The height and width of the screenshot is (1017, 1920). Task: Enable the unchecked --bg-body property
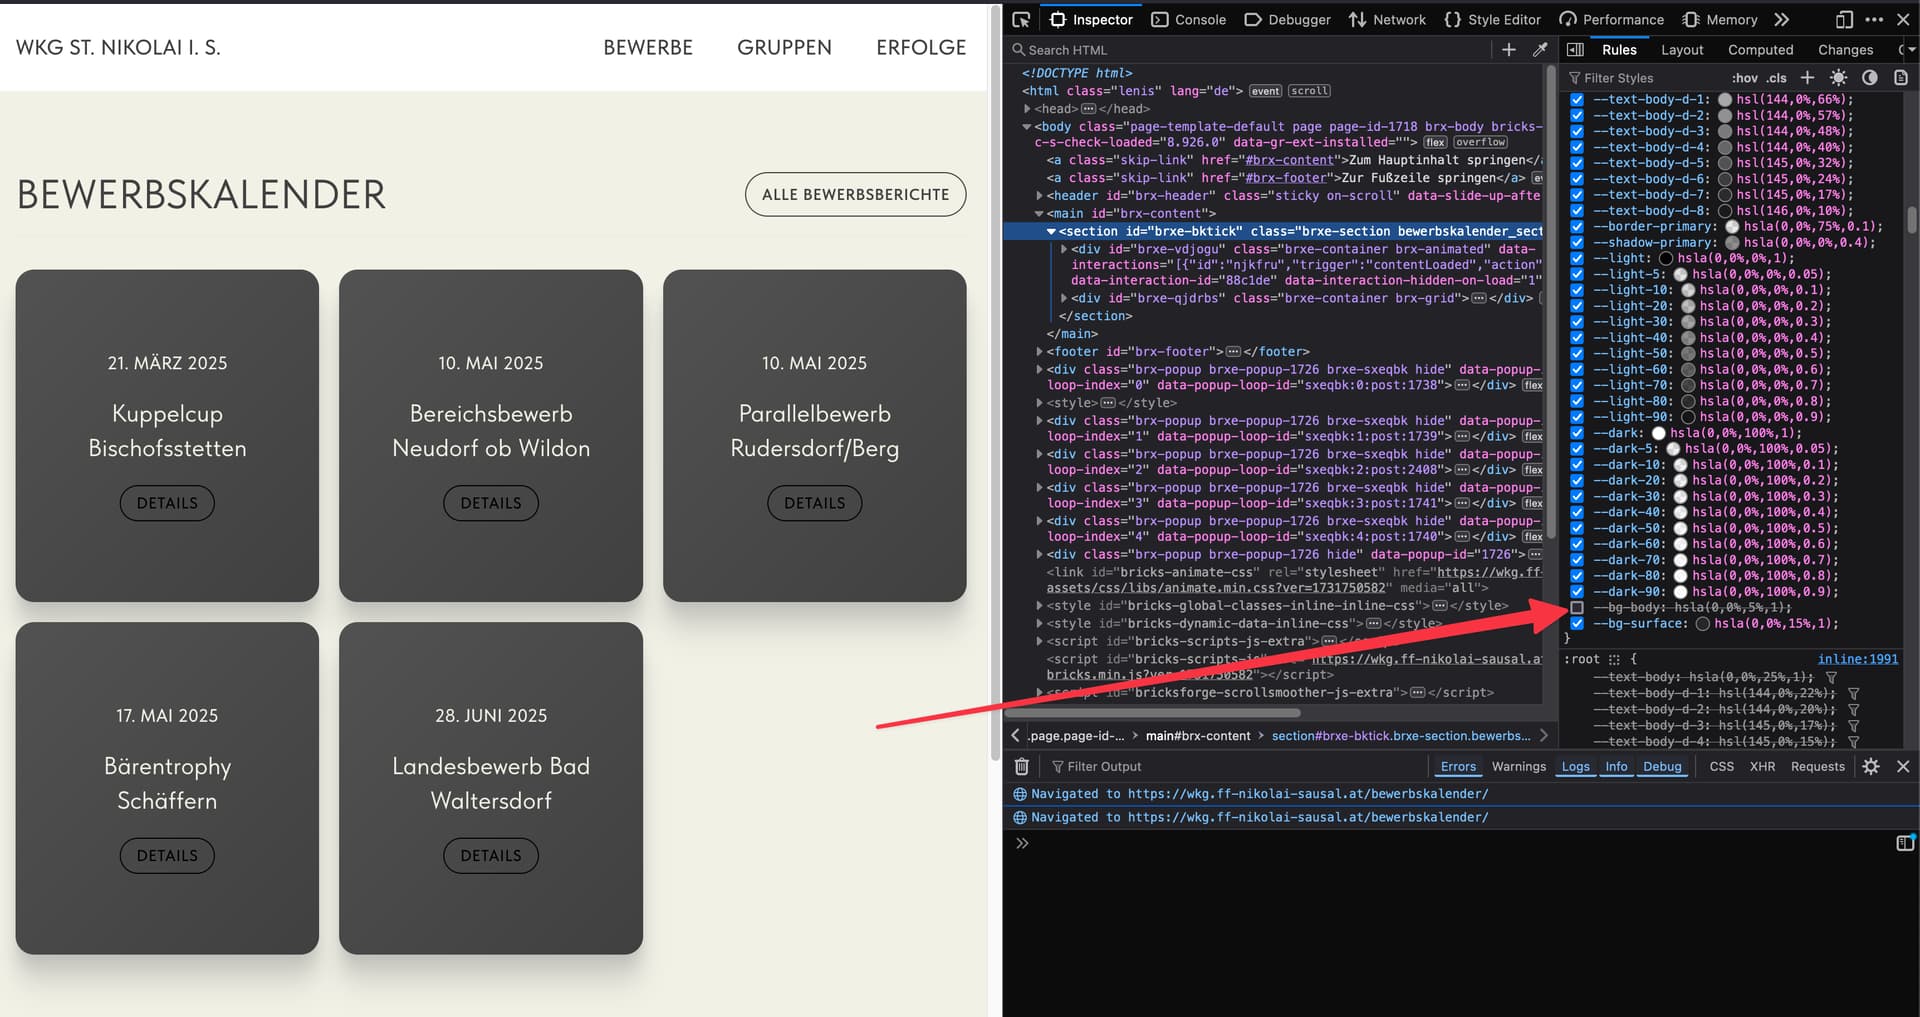pyautogui.click(x=1577, y=608)
